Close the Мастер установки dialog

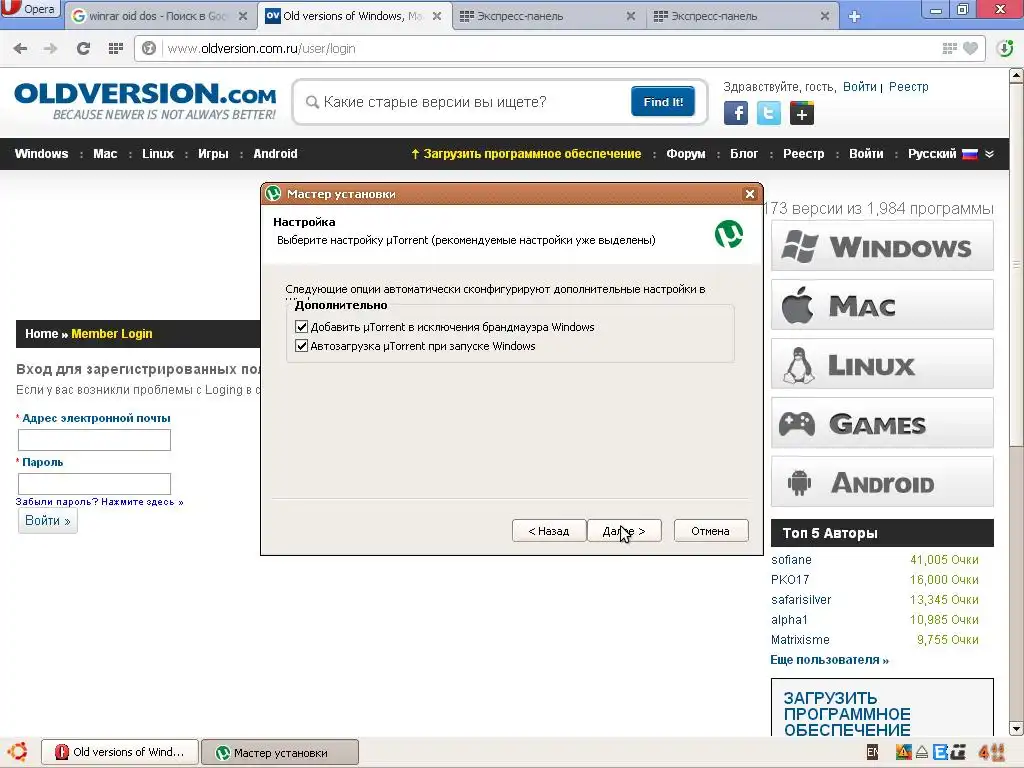pos(750,194)
